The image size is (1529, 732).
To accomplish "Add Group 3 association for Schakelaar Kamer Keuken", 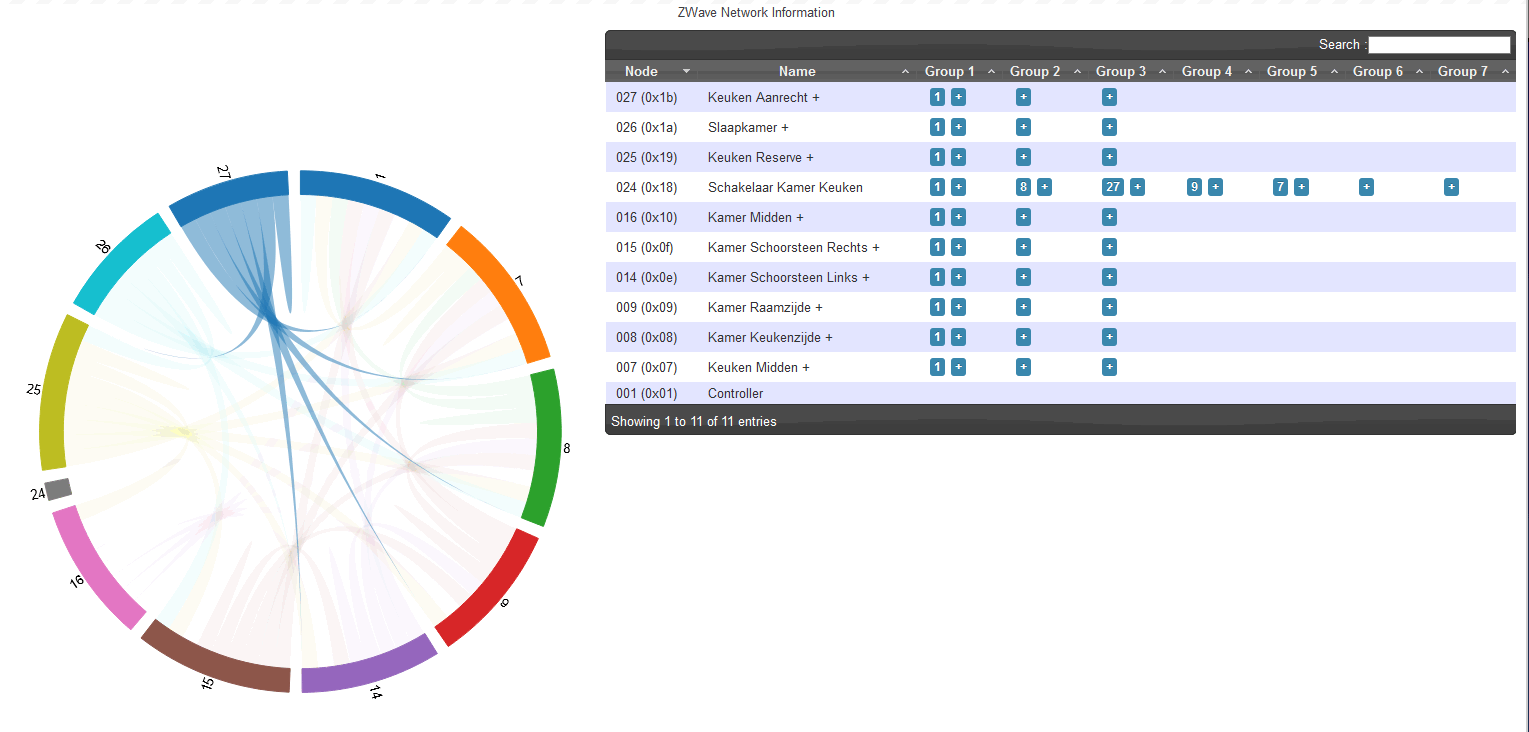I will click(1137, 187).
